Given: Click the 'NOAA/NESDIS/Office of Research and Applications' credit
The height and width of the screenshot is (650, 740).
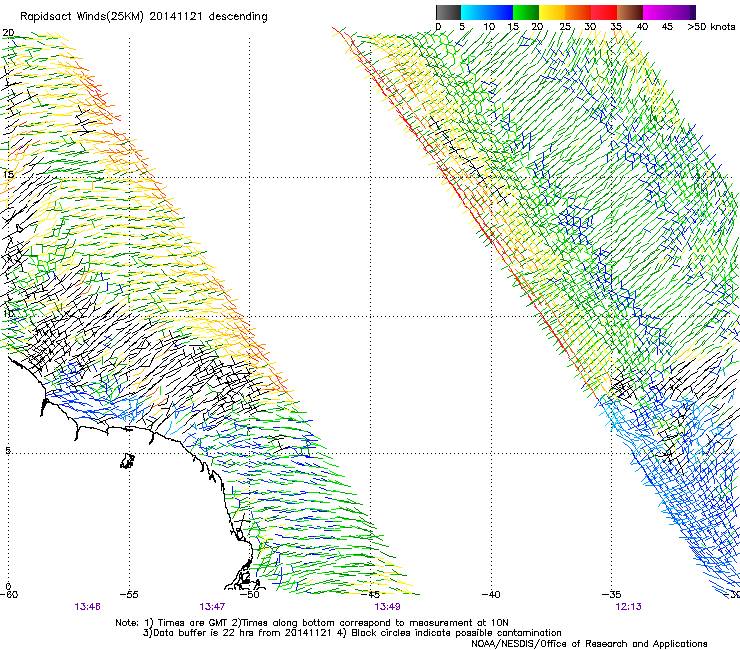Looking at the screenshot, I should 589,644.
